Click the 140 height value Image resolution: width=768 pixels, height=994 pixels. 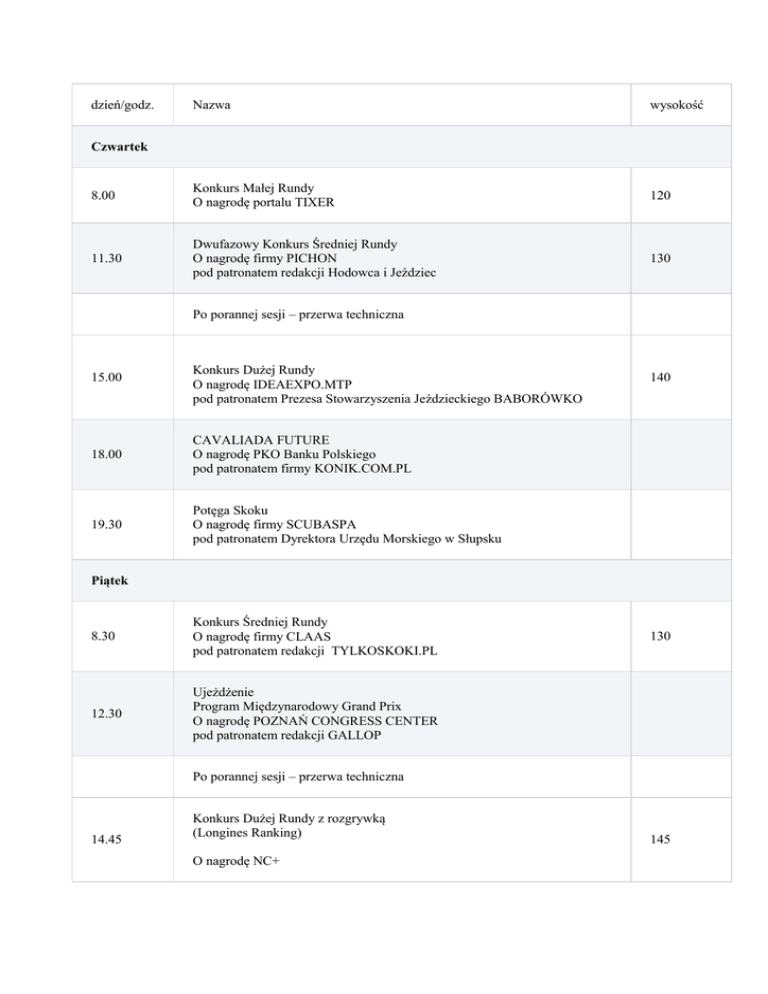661,376
